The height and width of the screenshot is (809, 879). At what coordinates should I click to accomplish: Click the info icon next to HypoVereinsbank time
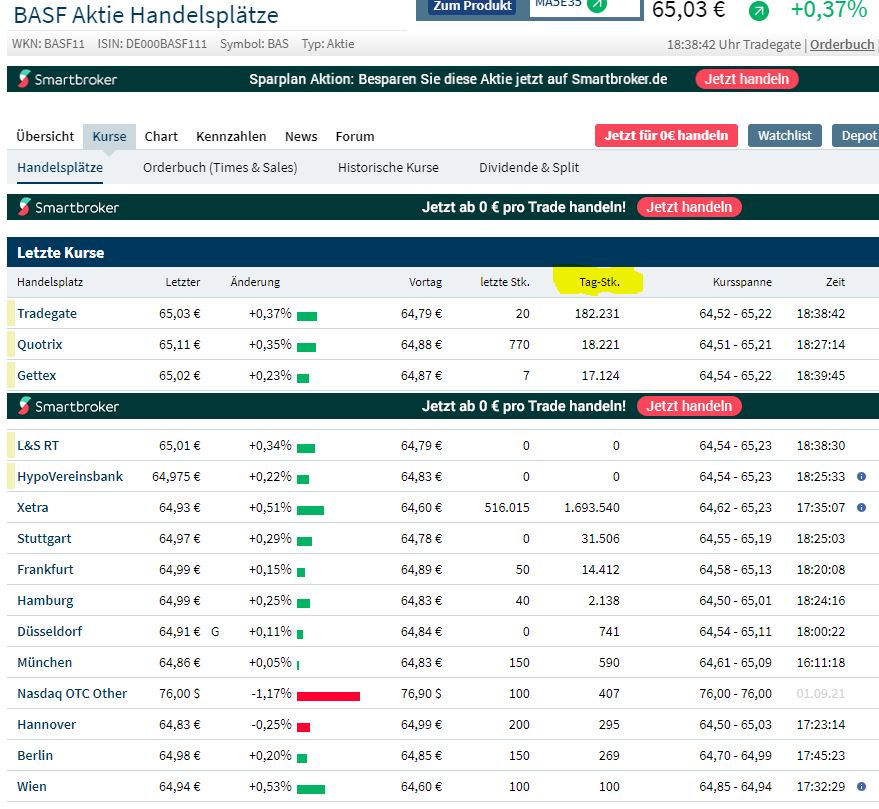point(861,477)
